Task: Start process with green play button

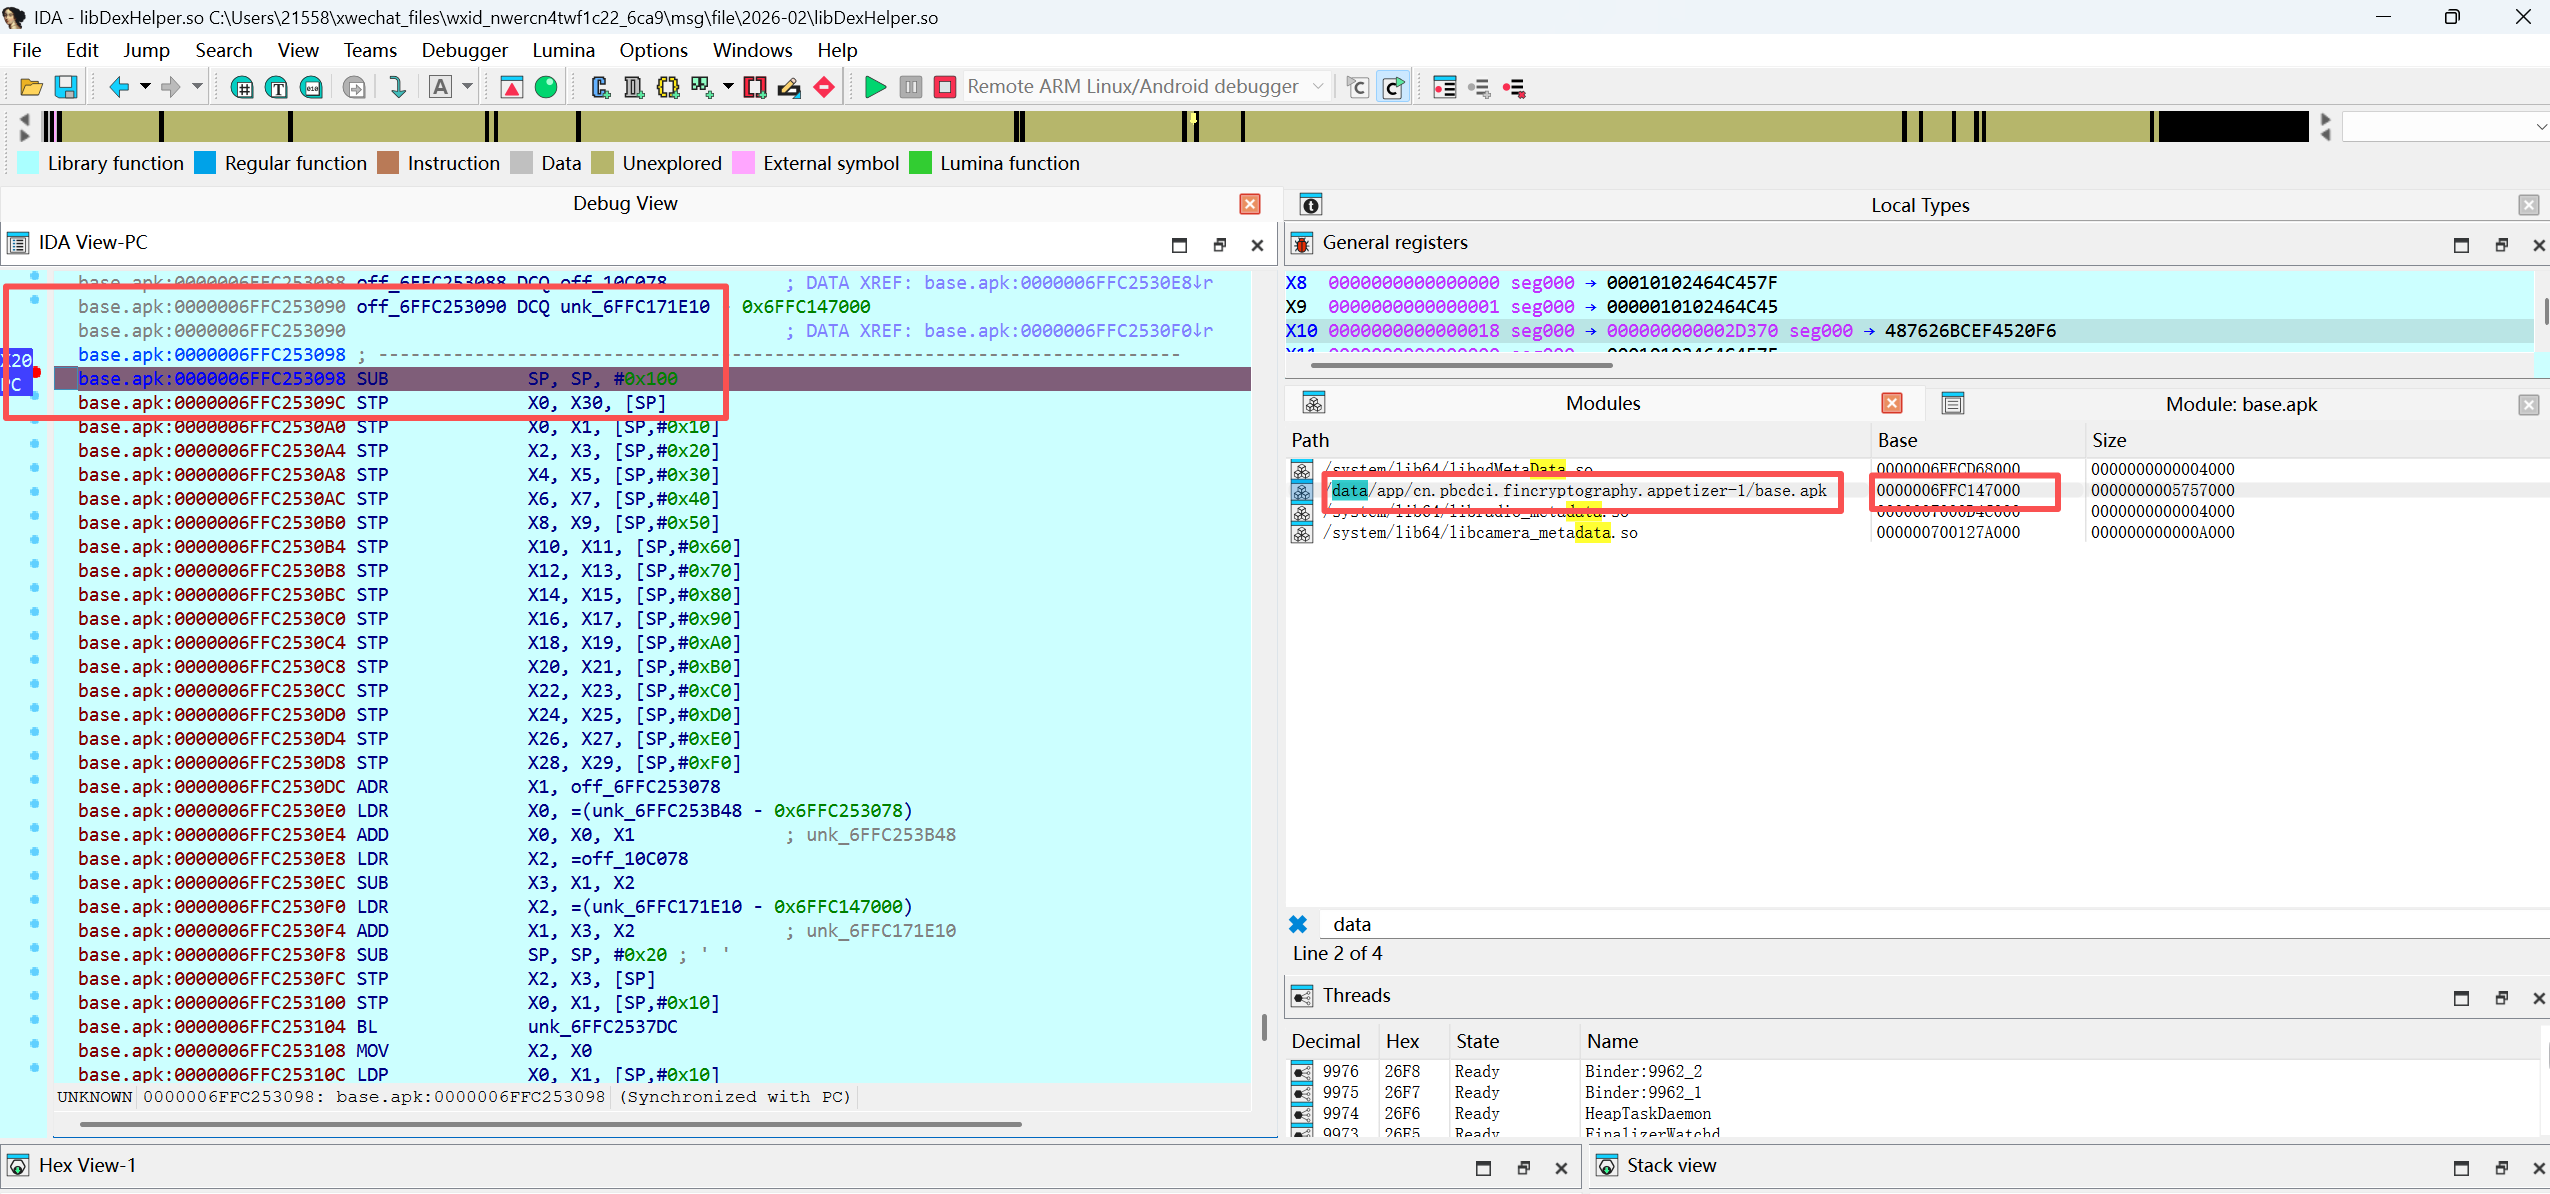Action: pos(875,88)
